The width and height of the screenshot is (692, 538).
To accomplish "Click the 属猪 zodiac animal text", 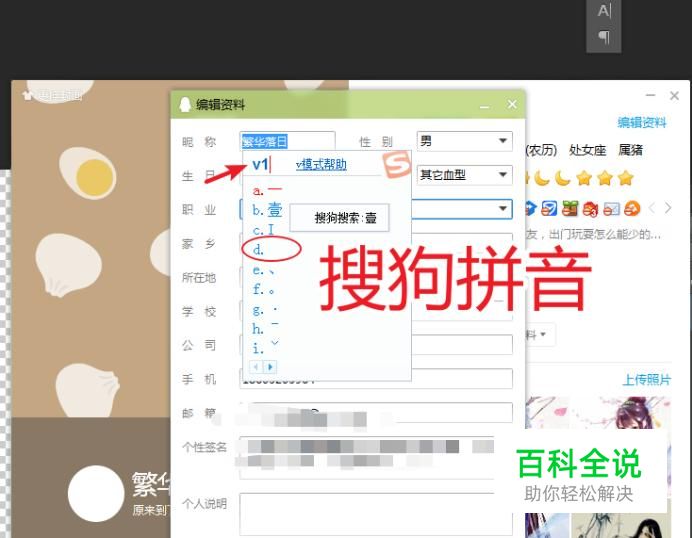I will click(x=630, y=150).
